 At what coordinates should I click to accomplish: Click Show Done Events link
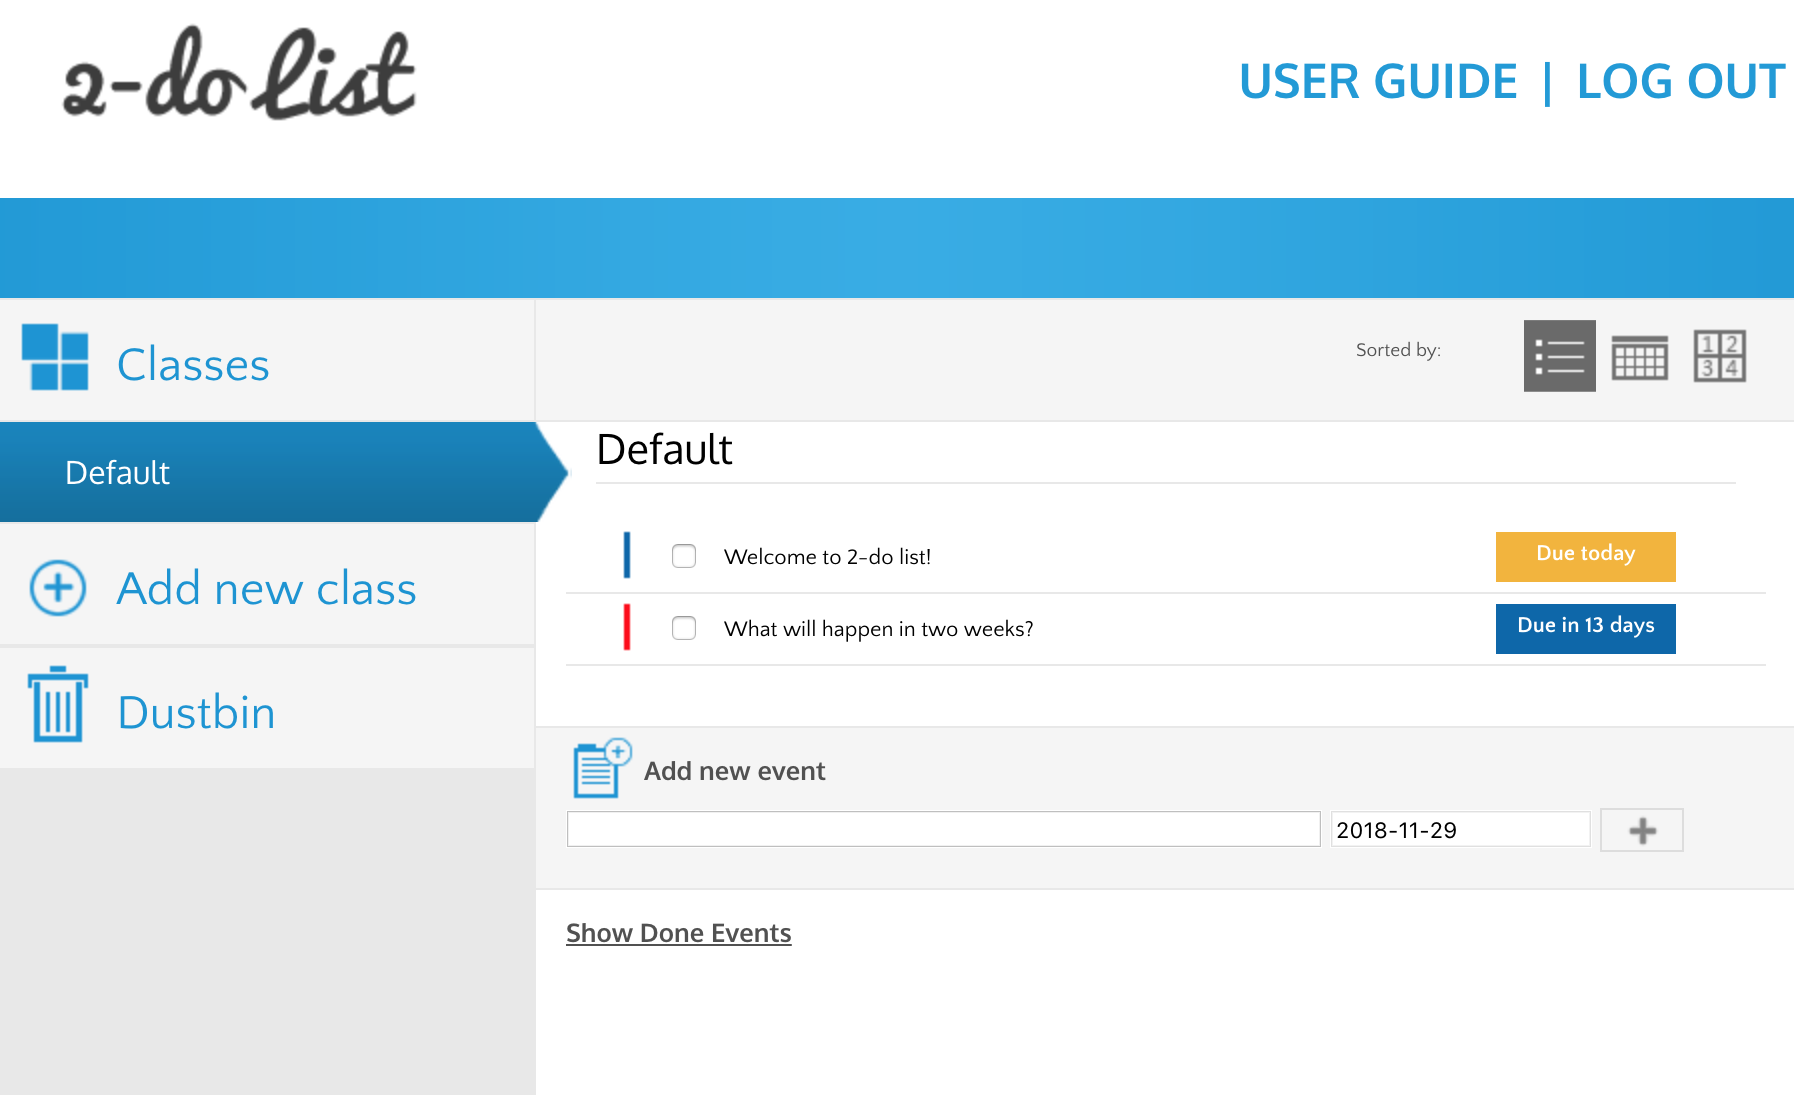[x=678, y=933]
